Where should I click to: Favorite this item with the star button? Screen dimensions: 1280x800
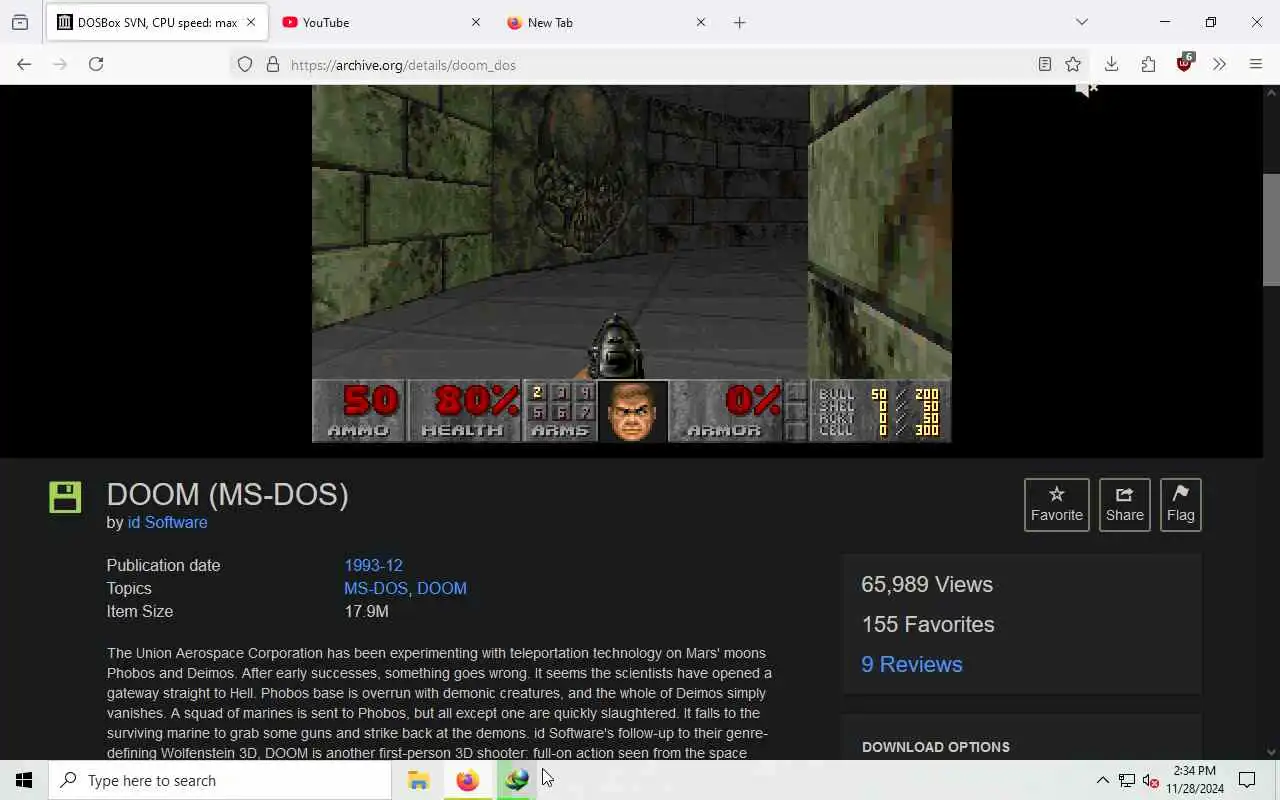coord(1057,504)
